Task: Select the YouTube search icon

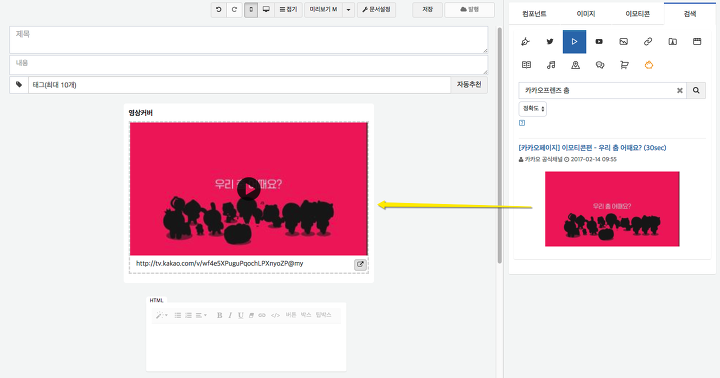Action: tap(599, 42)
